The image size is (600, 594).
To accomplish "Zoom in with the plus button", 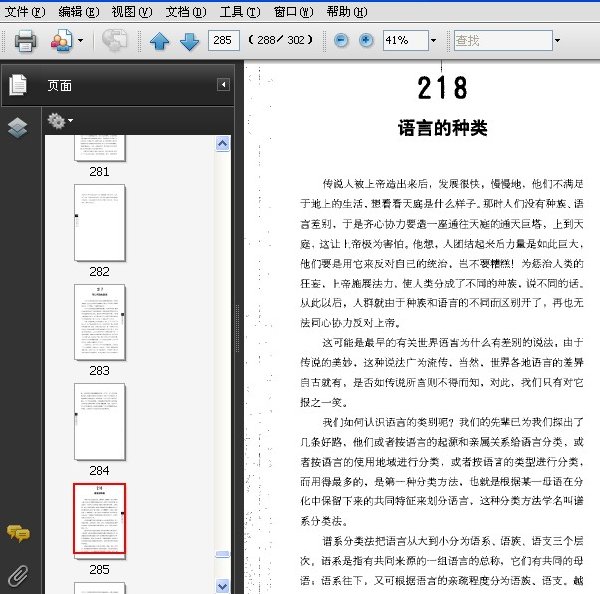I will tap(366, 40).
